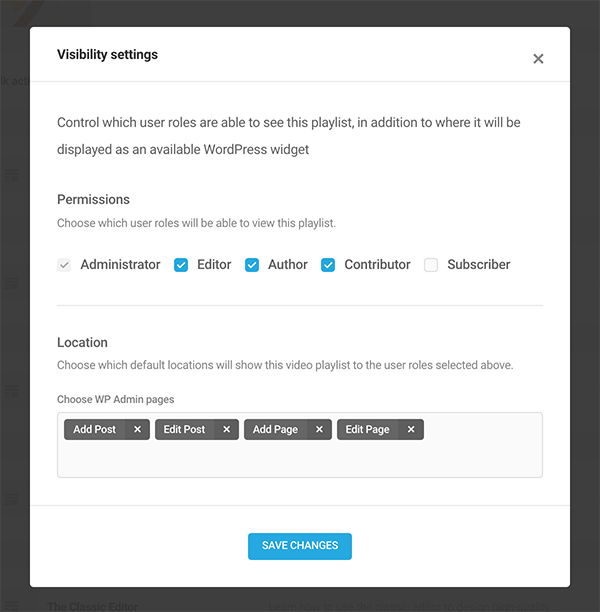Uncheck the Editor role checkbox
Screen dimensions: 600x612
181,265
